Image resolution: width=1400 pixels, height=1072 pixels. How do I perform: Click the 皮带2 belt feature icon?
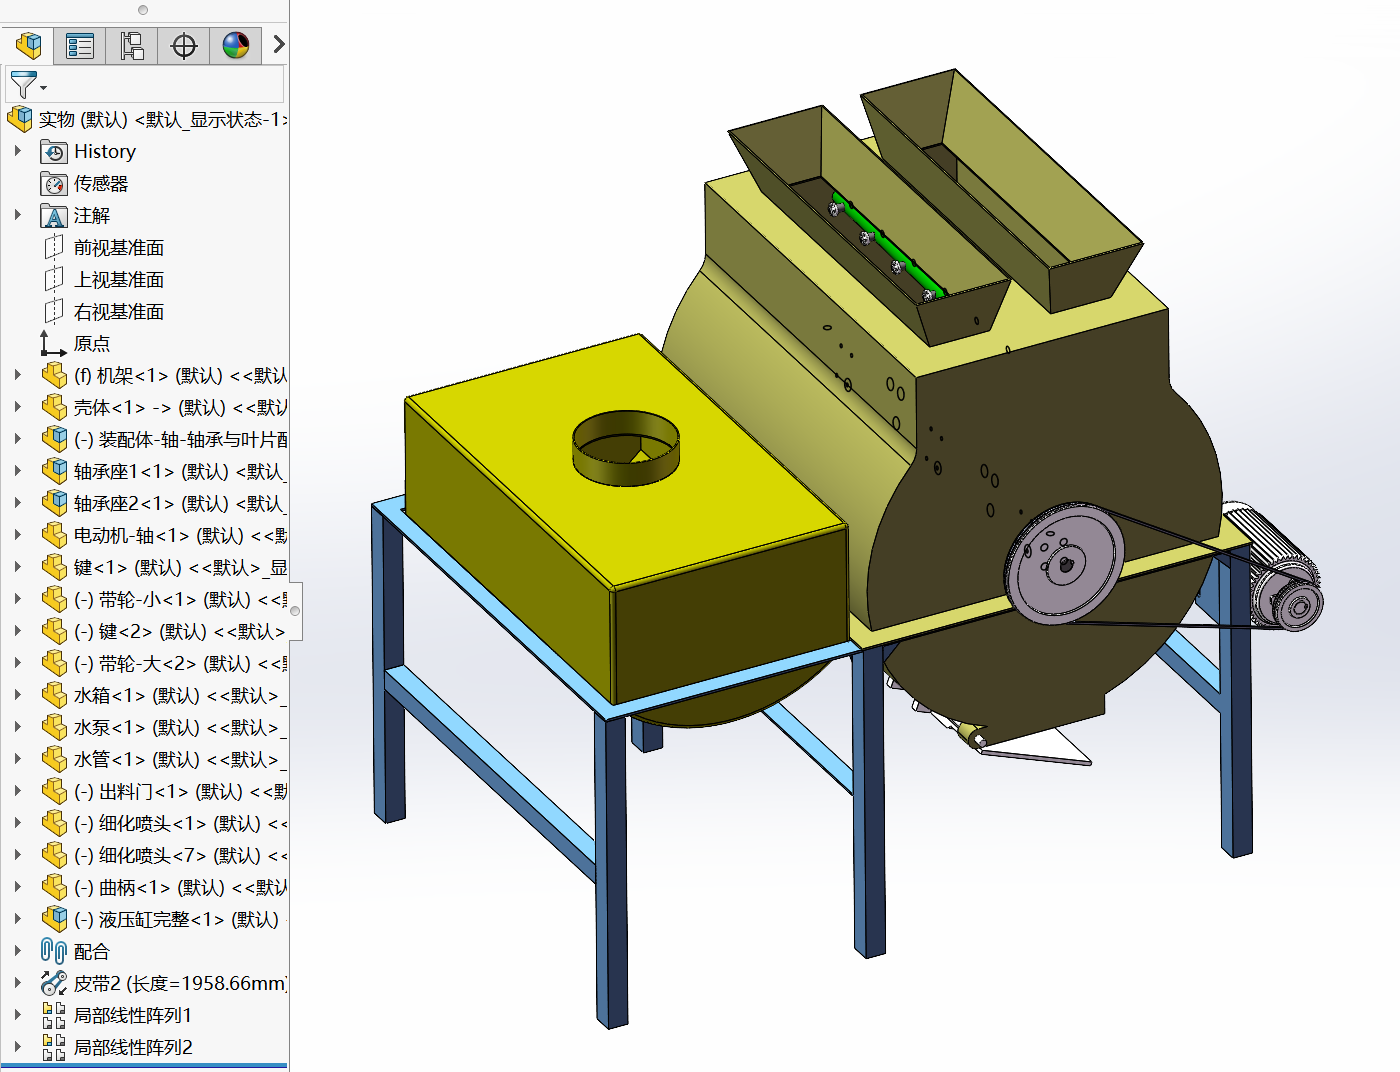coord(54,983)
